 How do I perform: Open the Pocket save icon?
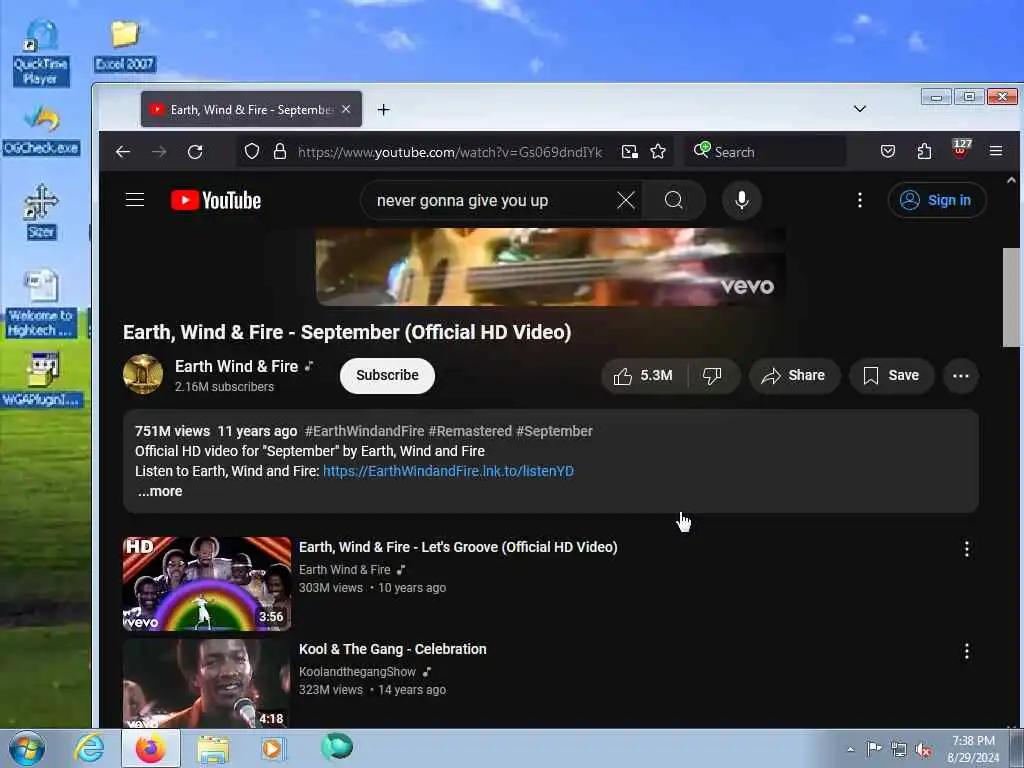tap(888, 152)
